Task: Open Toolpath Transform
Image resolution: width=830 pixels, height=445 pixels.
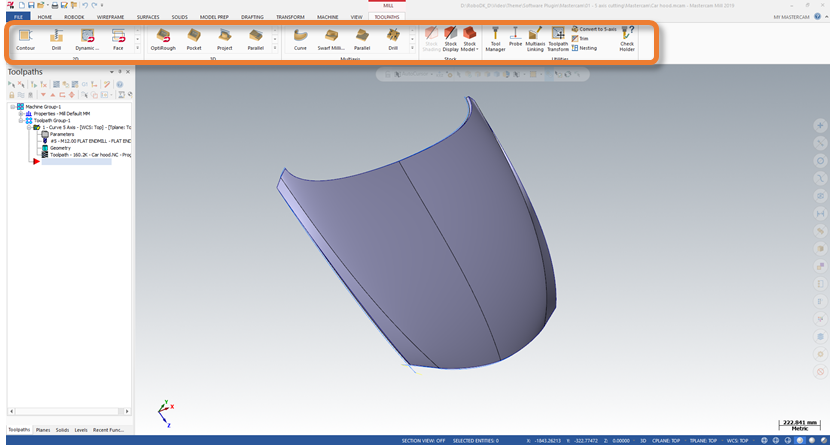Action: coord(558,39)
